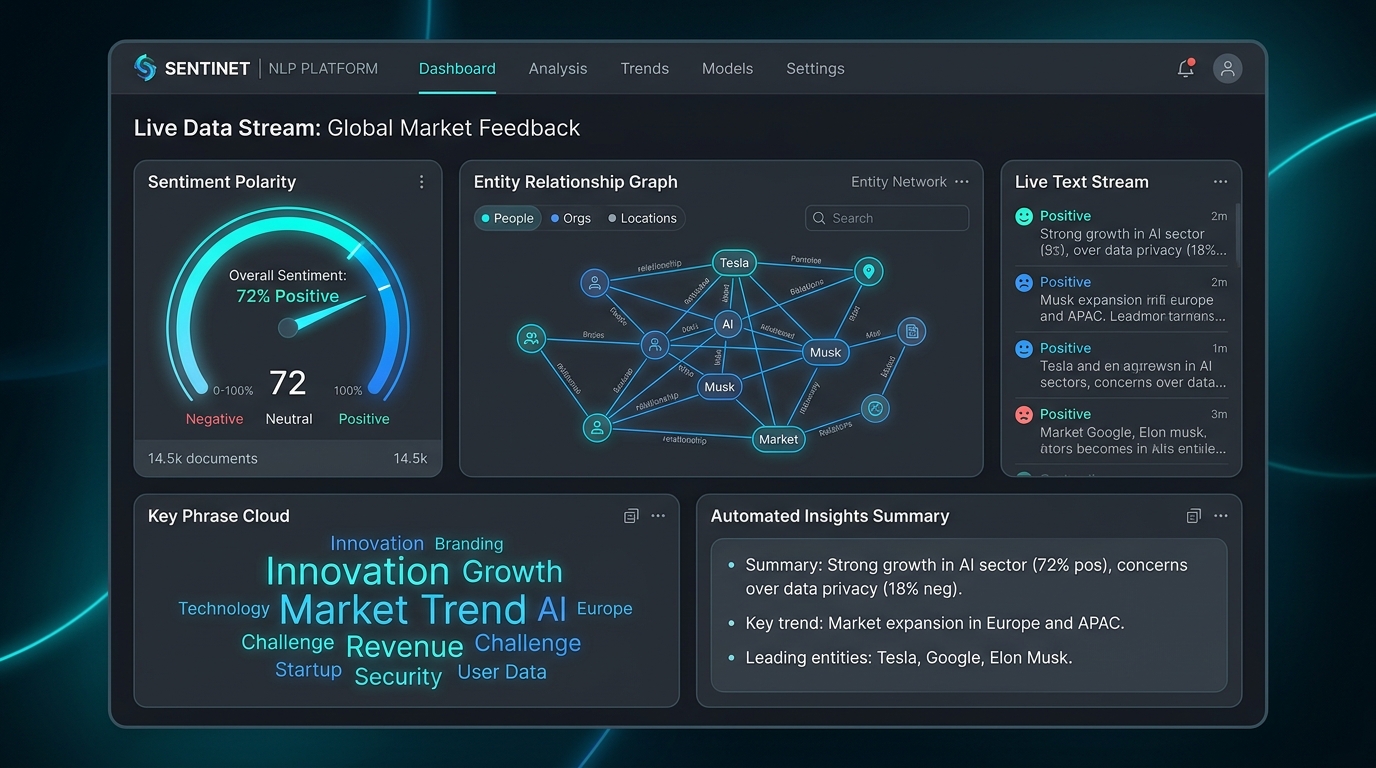Image resolution: width=1376 pixels, height=768 pixels.
Task: Open the Market Google stream message
Action: pos(1121,431)
